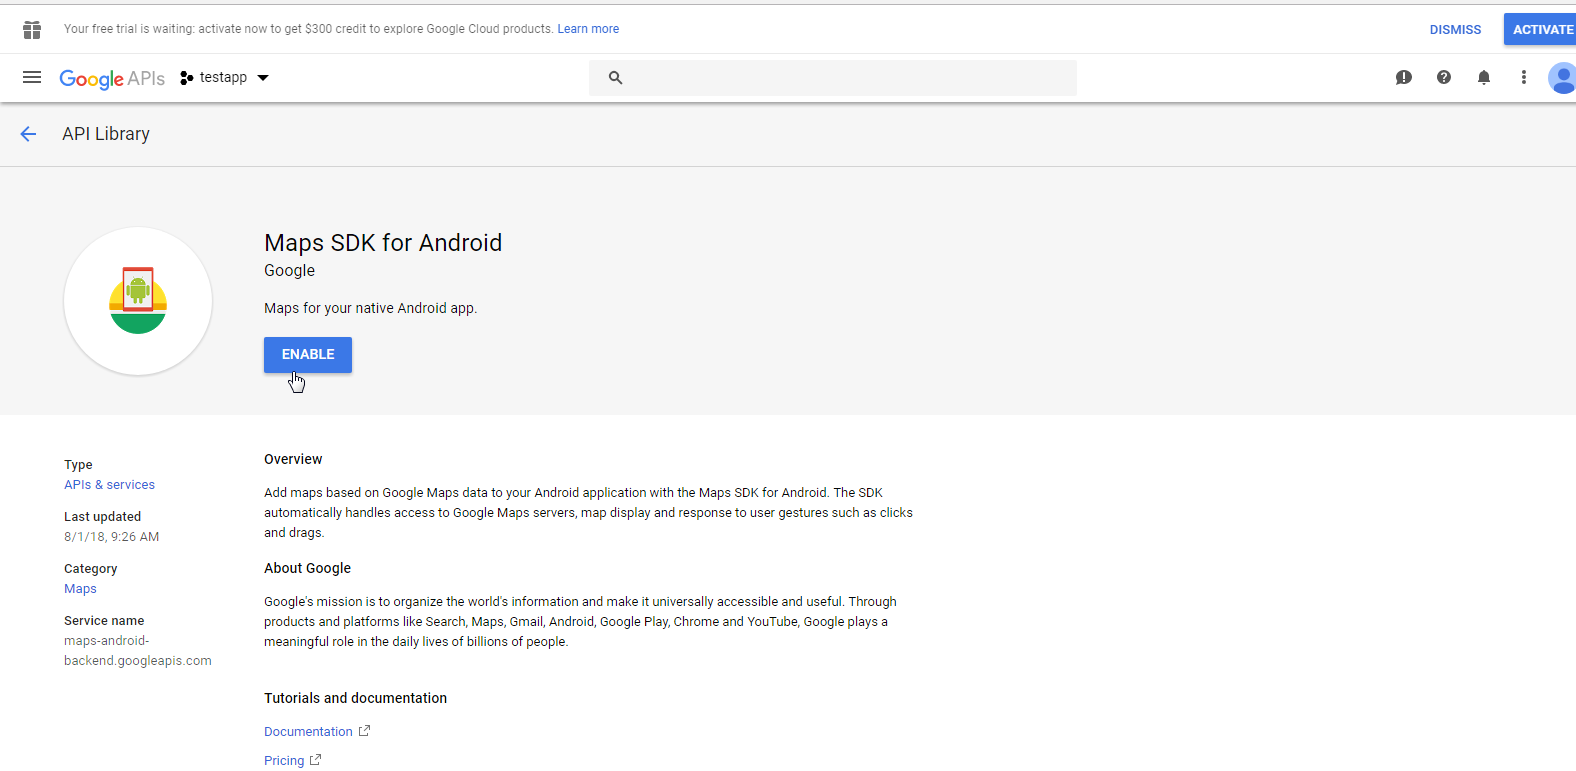Image resolution: width=1576 pixels, height=771 pixels.
Task: Open the Documentation link
Action: pyautogui.click(x=308, y=732)
